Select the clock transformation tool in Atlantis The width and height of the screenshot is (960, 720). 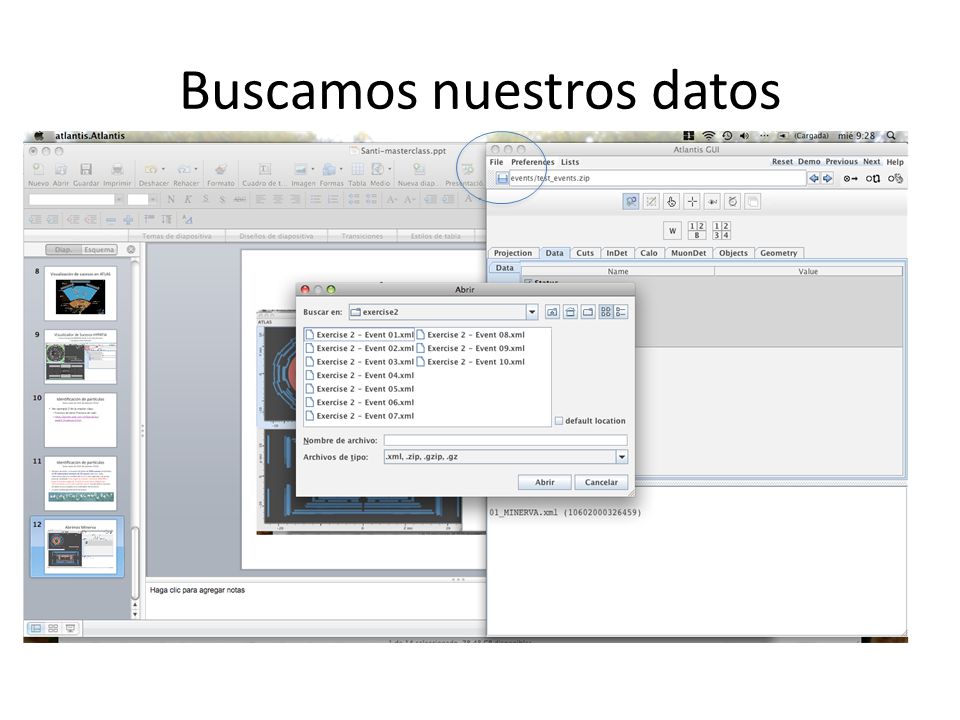(x=733, y=201)
